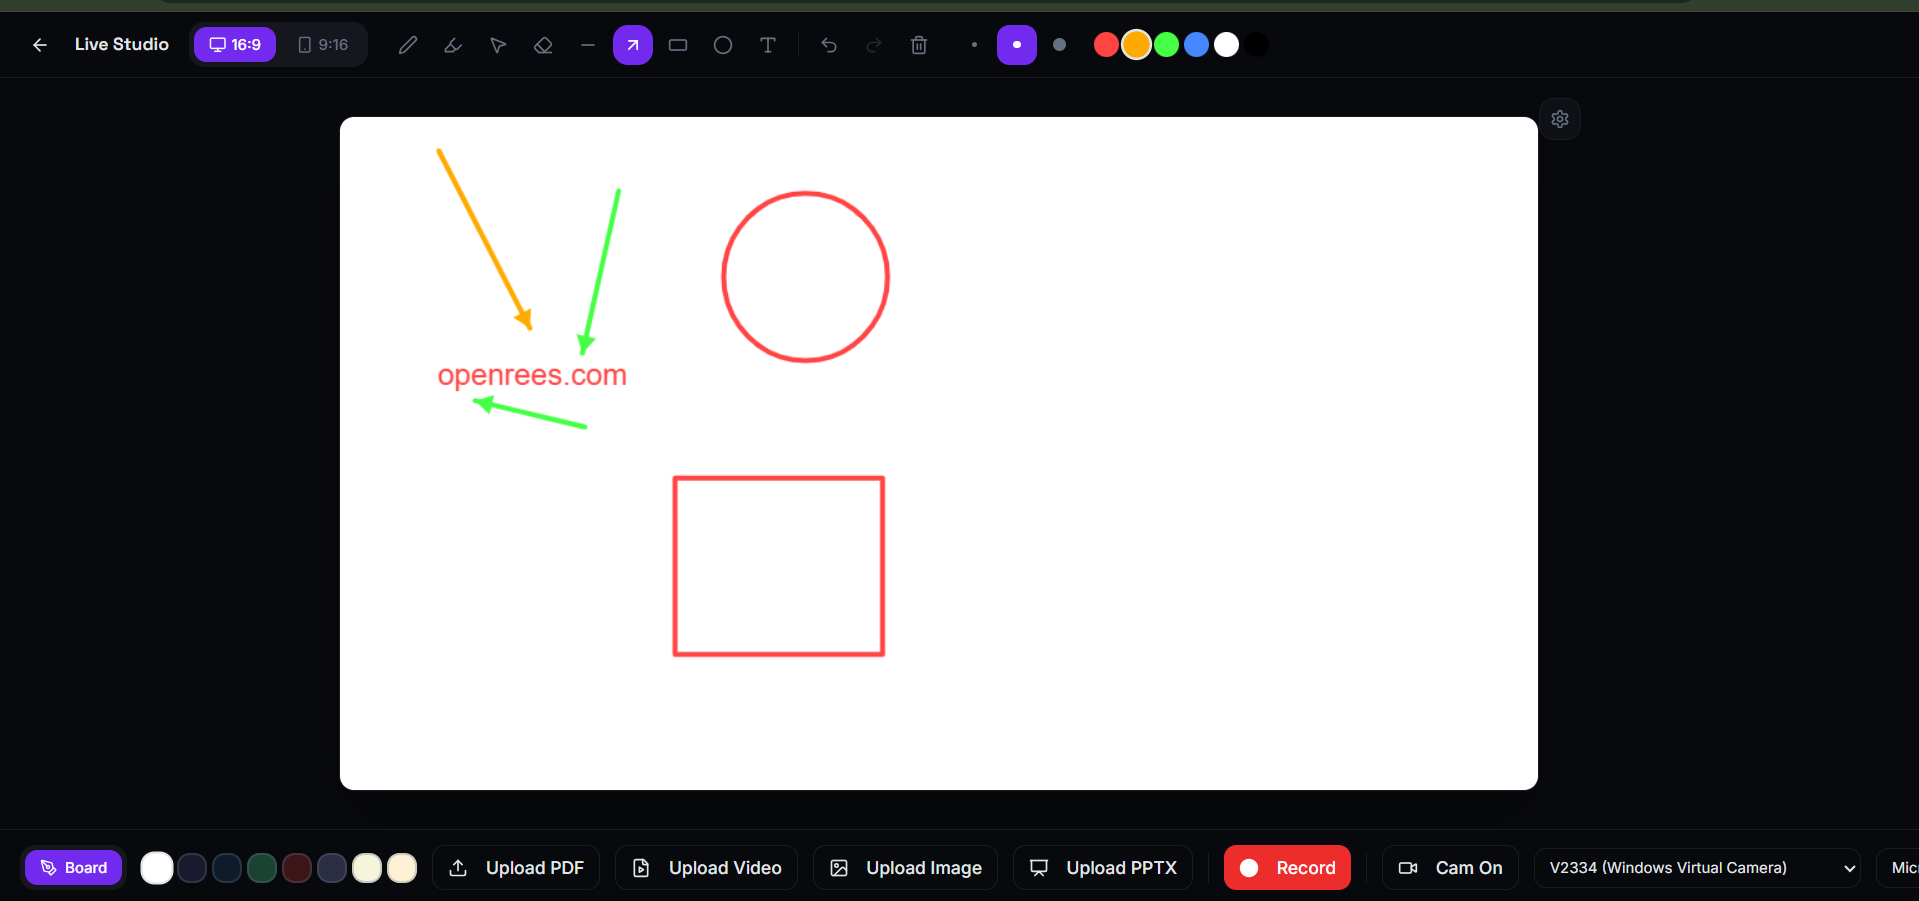The width and height of the screenshot is (1919, 901).
Task: Select the Arrow drawing tool
Action: click(x=633, y=45)
